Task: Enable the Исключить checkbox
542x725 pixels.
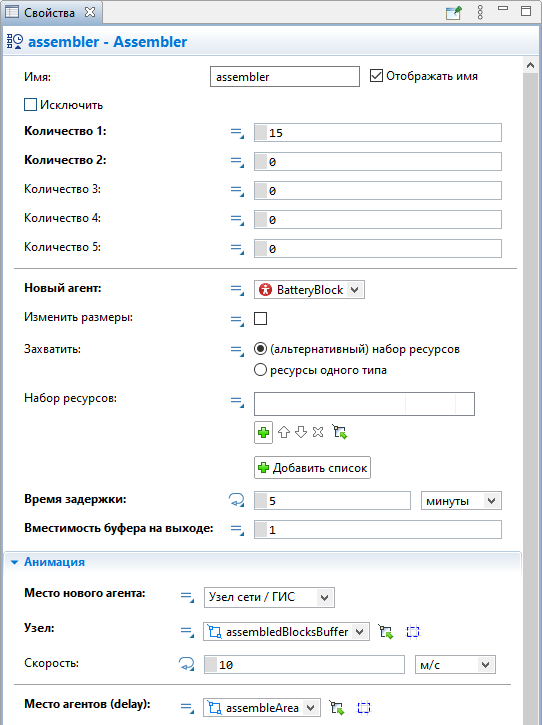Action: [x=30, y=104]
